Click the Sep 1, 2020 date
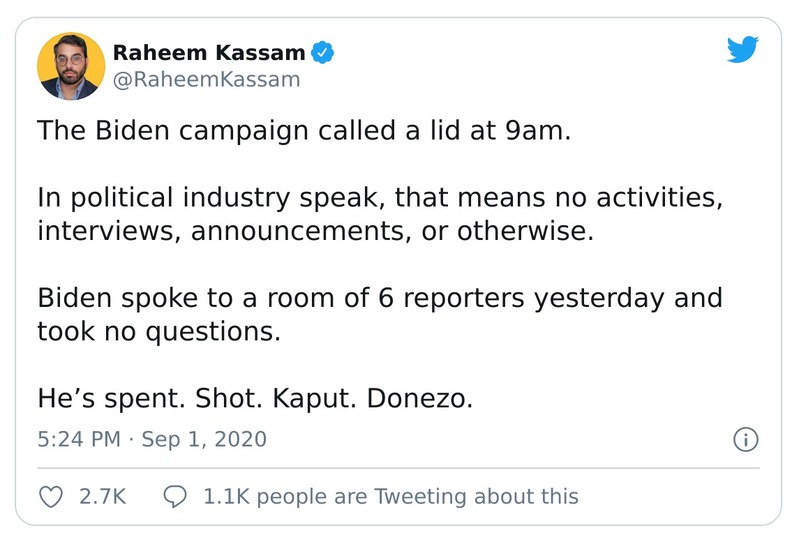The width and height of the screenshot is (799, 542). (203, 439)
